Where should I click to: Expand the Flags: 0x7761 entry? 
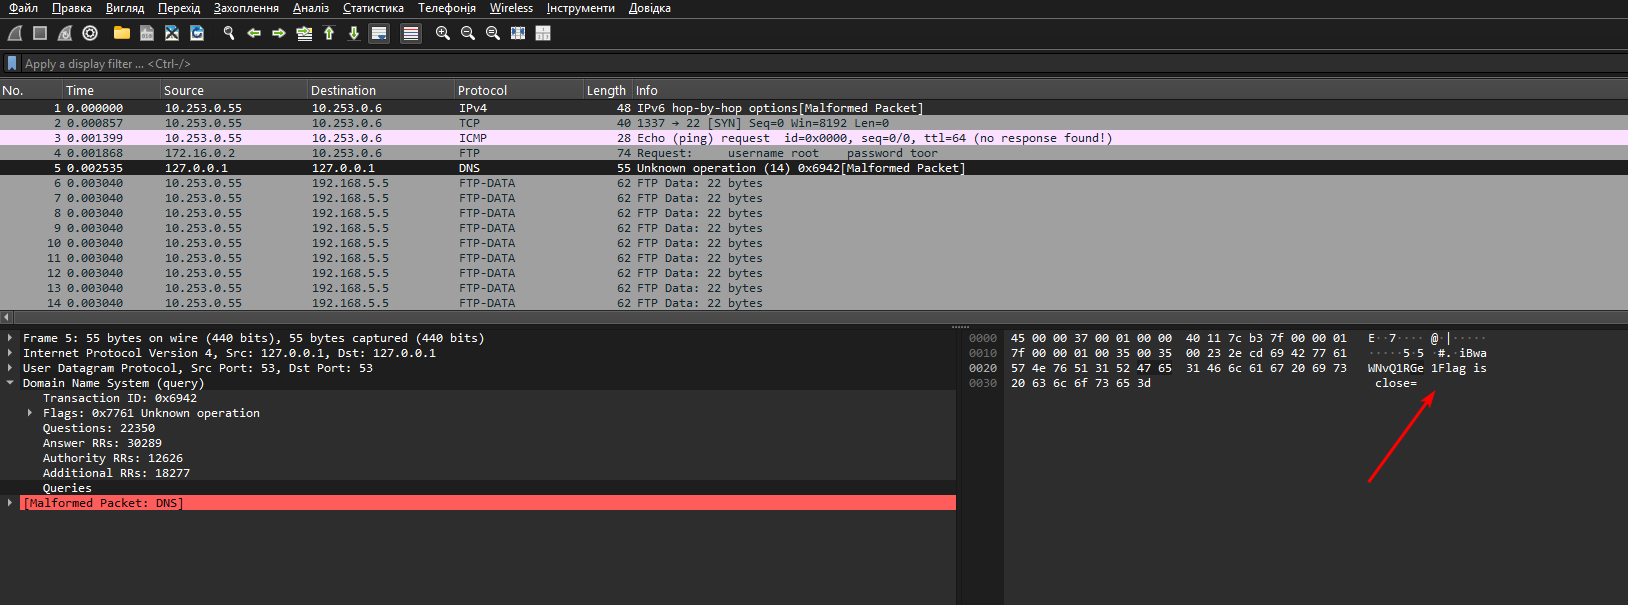30,413
